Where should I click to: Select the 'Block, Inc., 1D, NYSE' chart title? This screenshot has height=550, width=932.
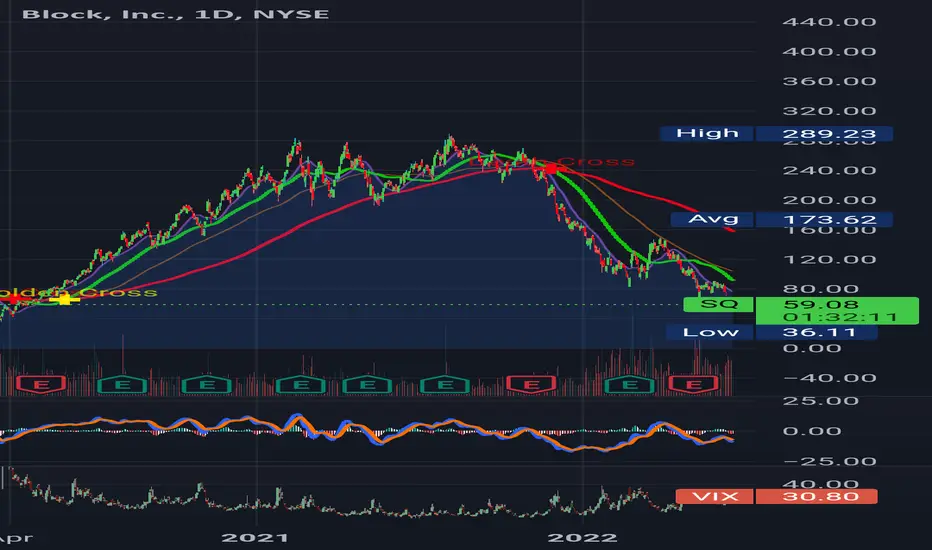click(x=175, y=14)
